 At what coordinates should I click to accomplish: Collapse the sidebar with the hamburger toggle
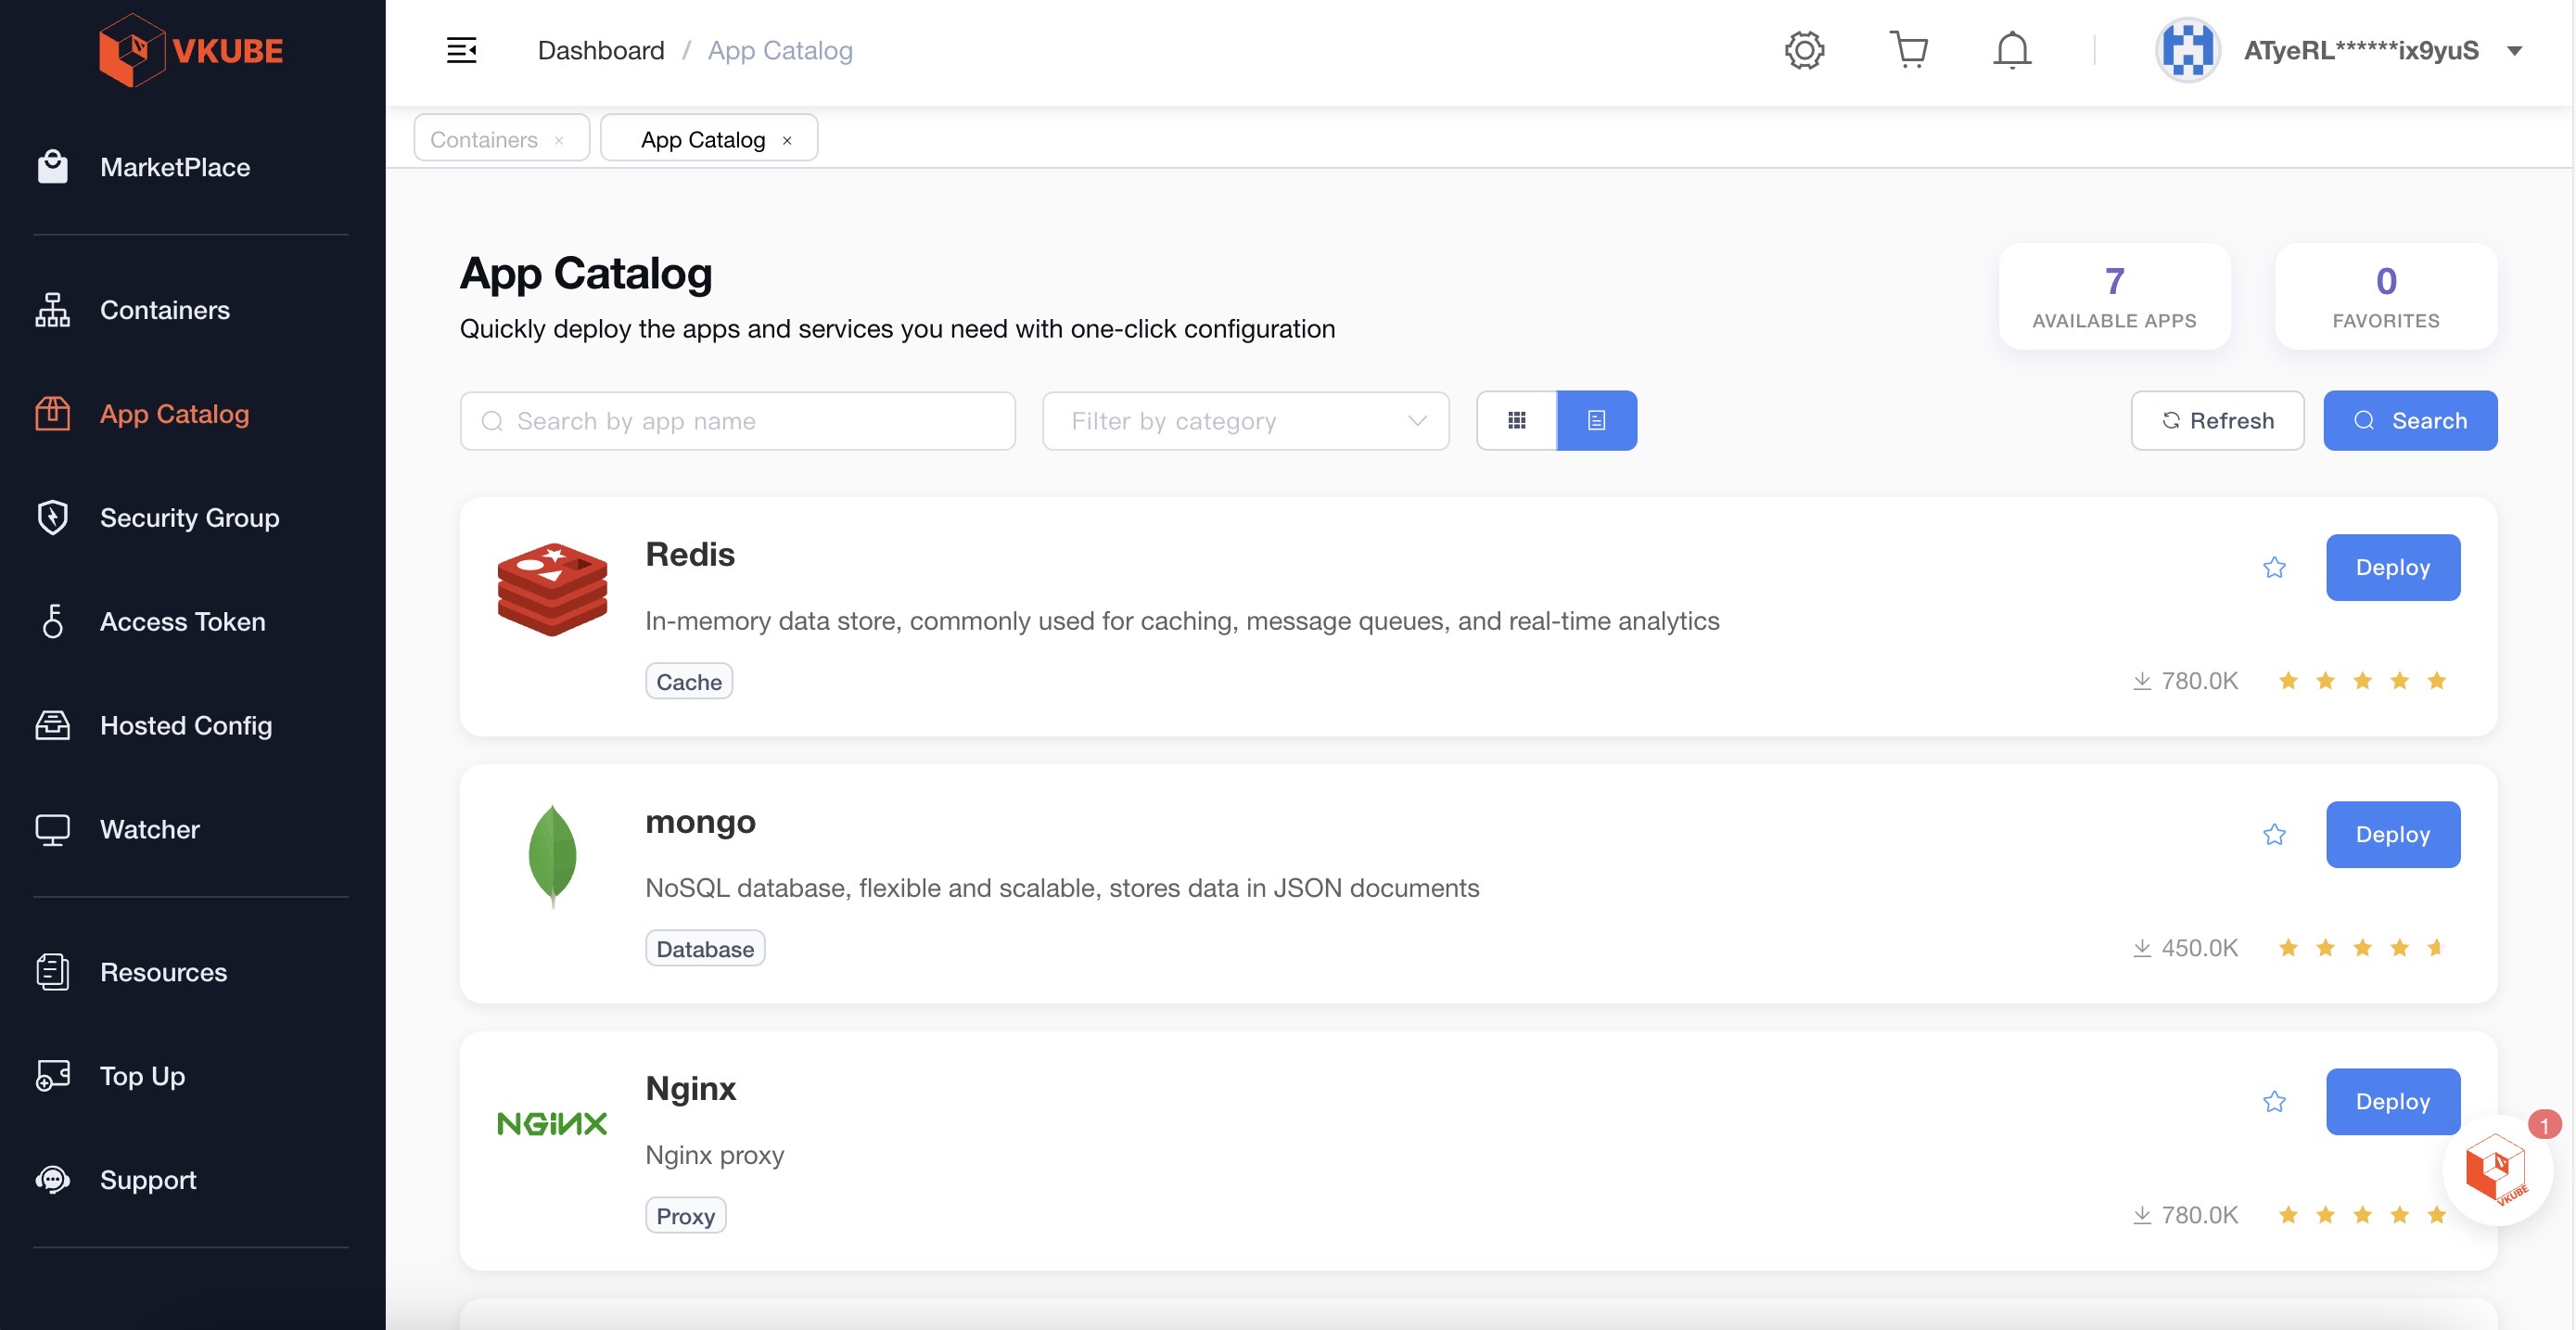click(462, 49)
